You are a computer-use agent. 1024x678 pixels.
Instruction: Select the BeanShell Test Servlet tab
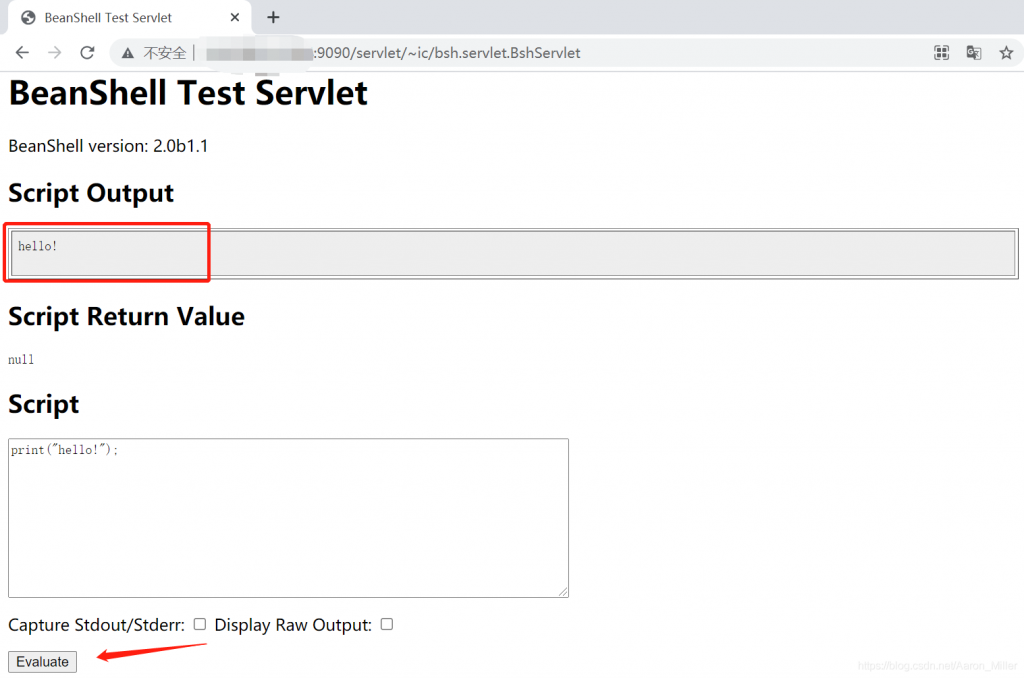(x=108, y=18)
